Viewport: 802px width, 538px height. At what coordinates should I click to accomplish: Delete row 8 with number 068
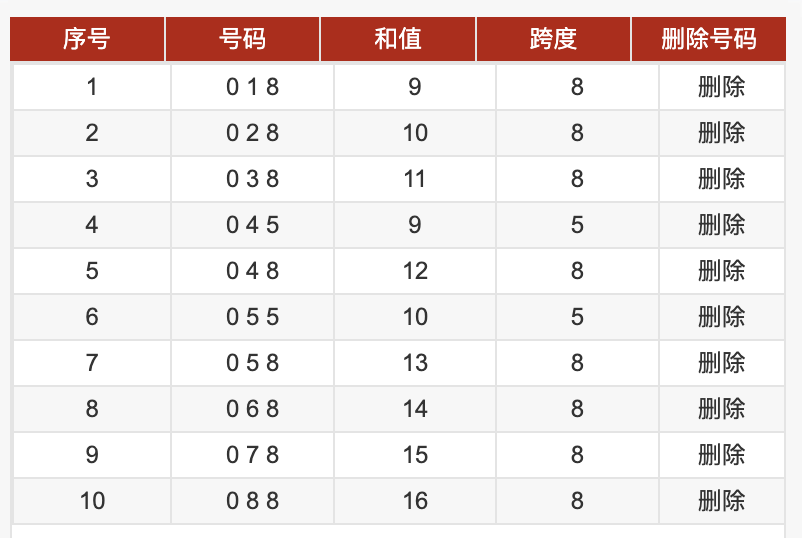pyautogui.click(x=721, y=409)
